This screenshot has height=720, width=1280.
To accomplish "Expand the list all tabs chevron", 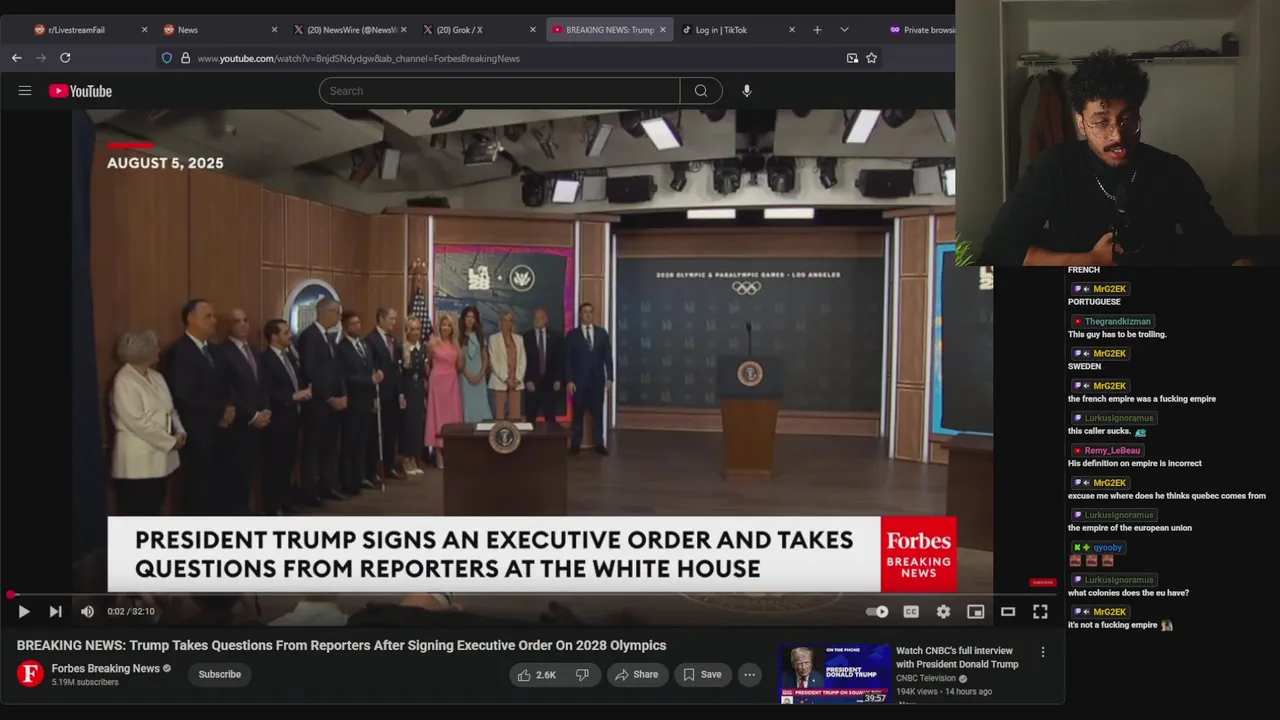I will [x=844, y=30].
